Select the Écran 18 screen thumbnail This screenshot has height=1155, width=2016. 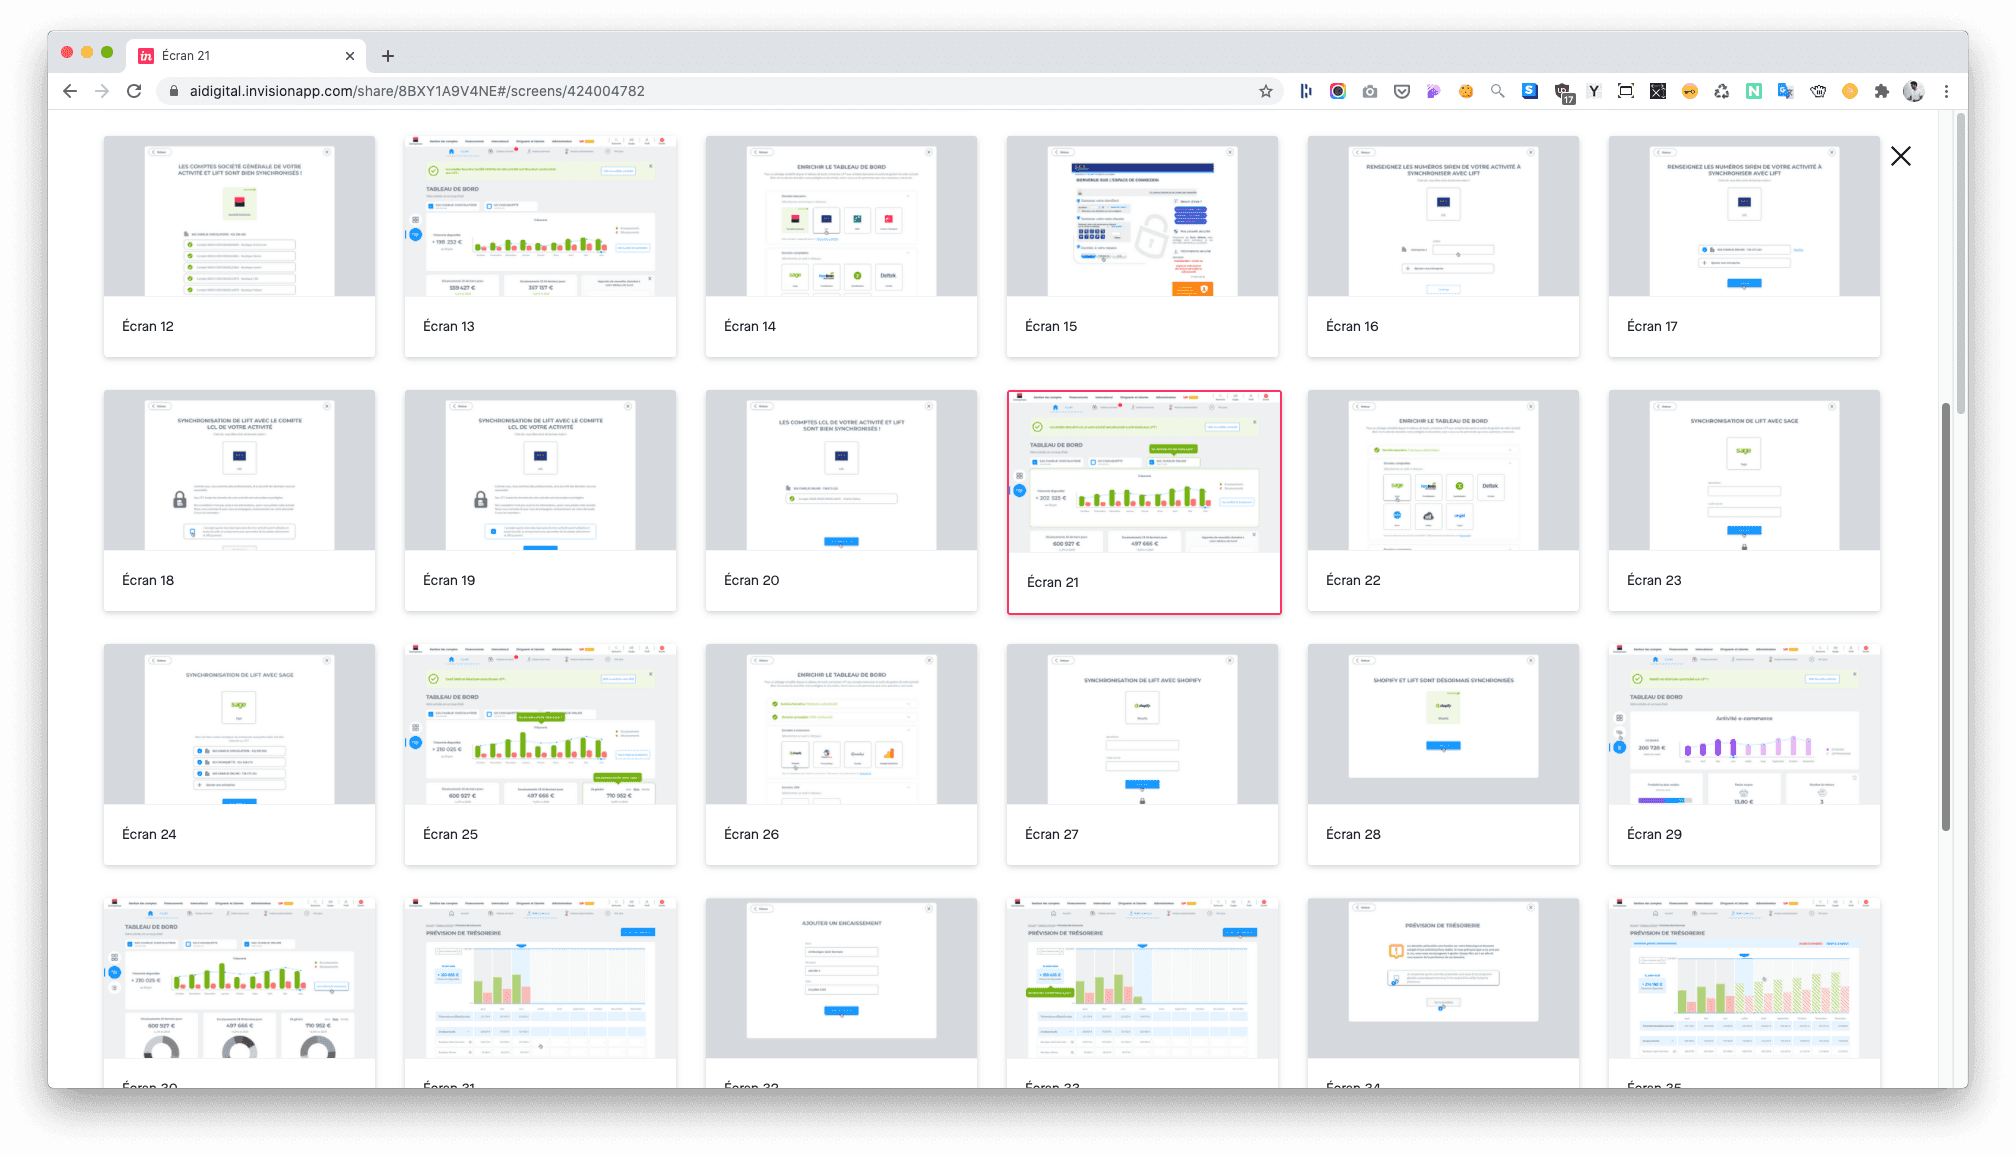pyautogui.click(x=239, y=500)
